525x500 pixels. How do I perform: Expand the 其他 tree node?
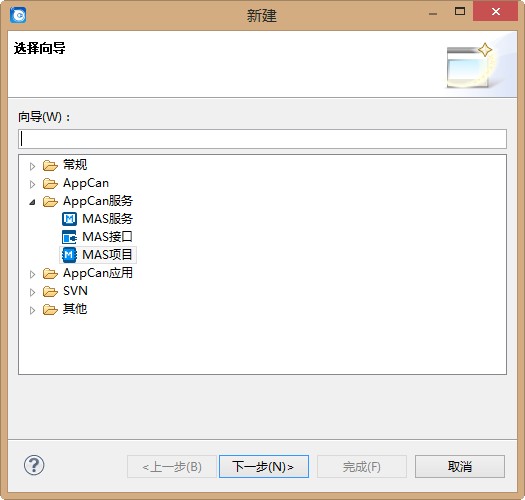point(32,310)
